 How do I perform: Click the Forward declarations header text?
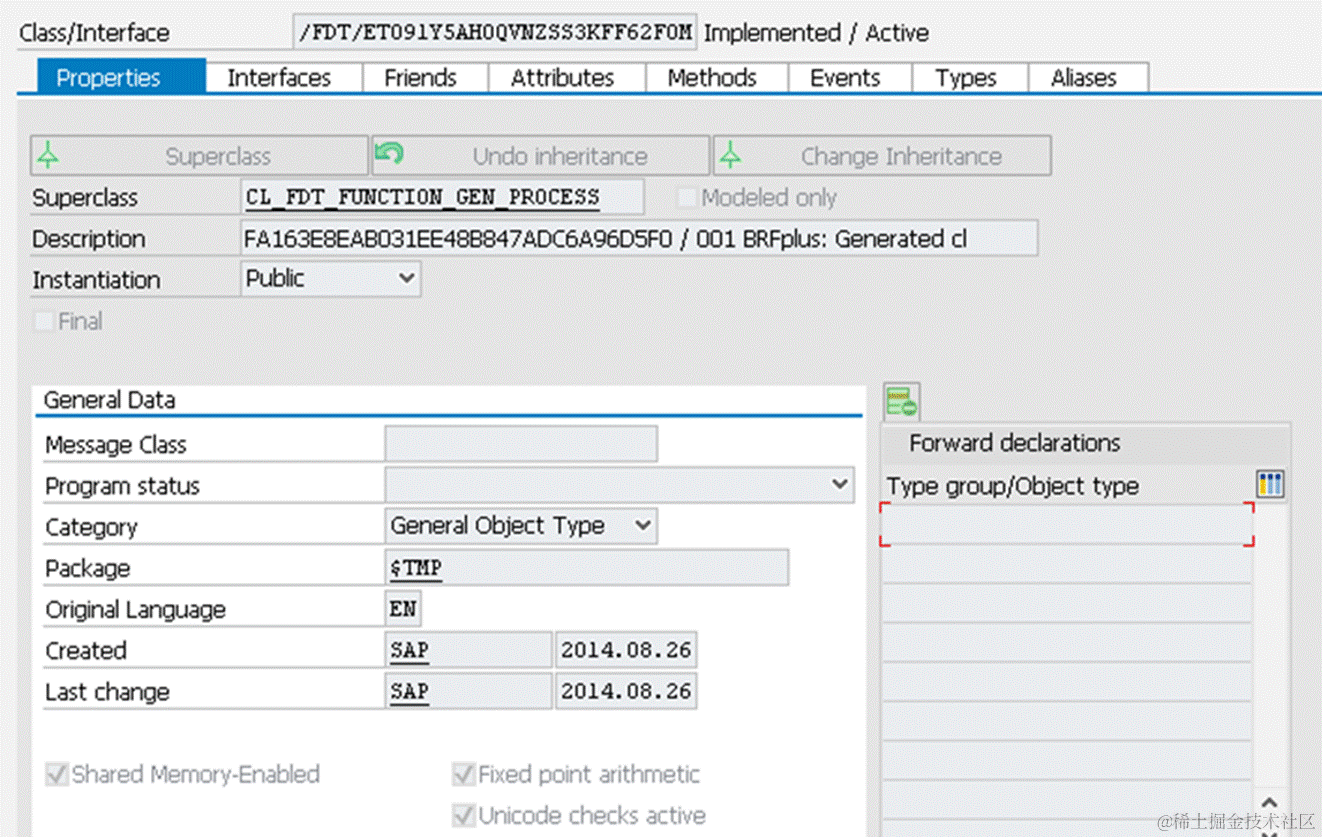pyautogui.click(x=1015, y=443)
